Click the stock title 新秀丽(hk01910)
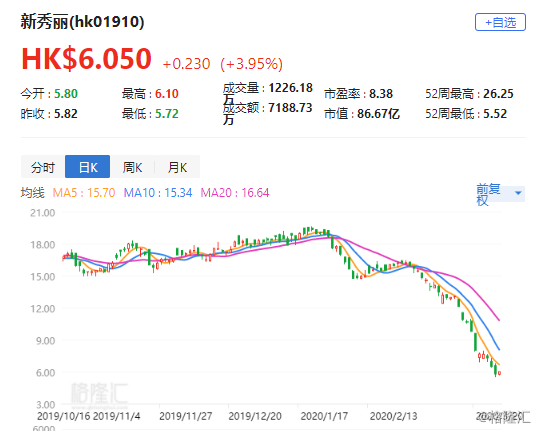This screenshot has width=538, height=431. pos(82,22)
